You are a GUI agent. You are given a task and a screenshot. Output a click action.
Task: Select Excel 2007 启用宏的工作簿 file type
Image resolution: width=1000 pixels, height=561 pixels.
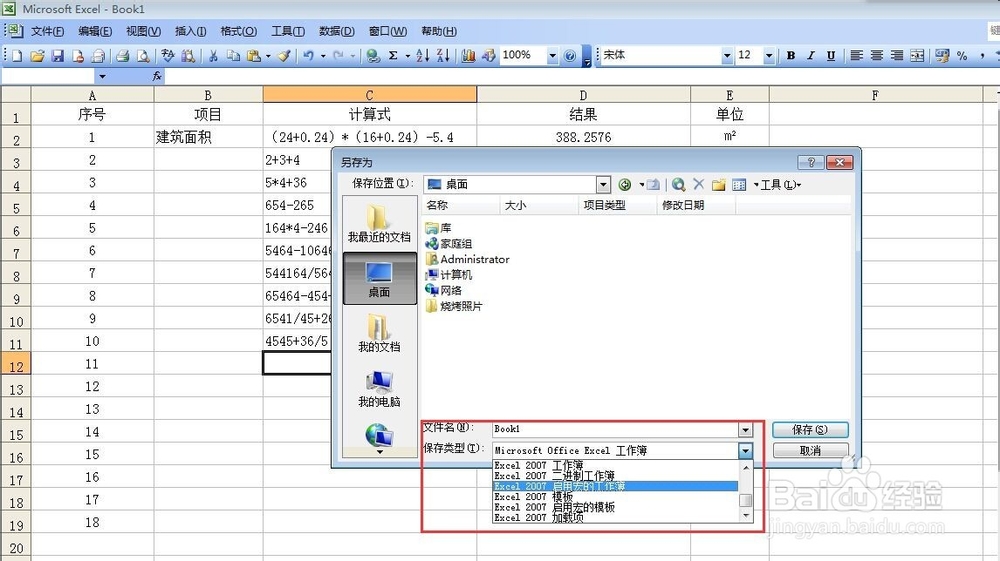615,486
